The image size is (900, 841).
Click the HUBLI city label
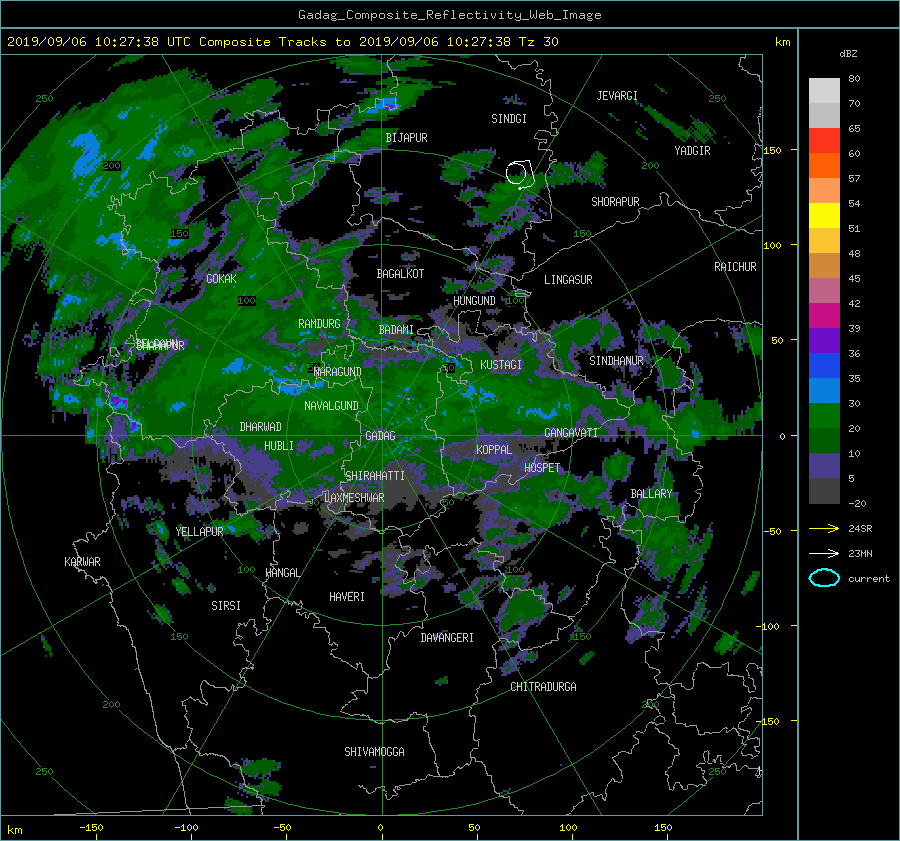279,446
